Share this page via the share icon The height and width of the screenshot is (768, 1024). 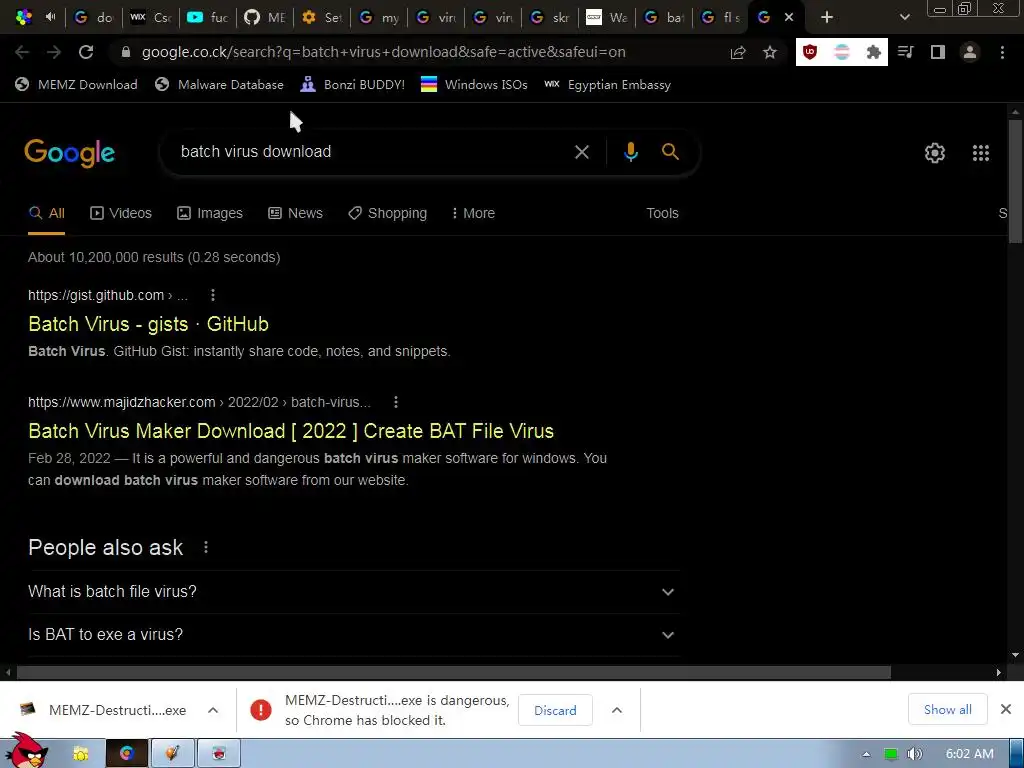(x=738, y=52)
